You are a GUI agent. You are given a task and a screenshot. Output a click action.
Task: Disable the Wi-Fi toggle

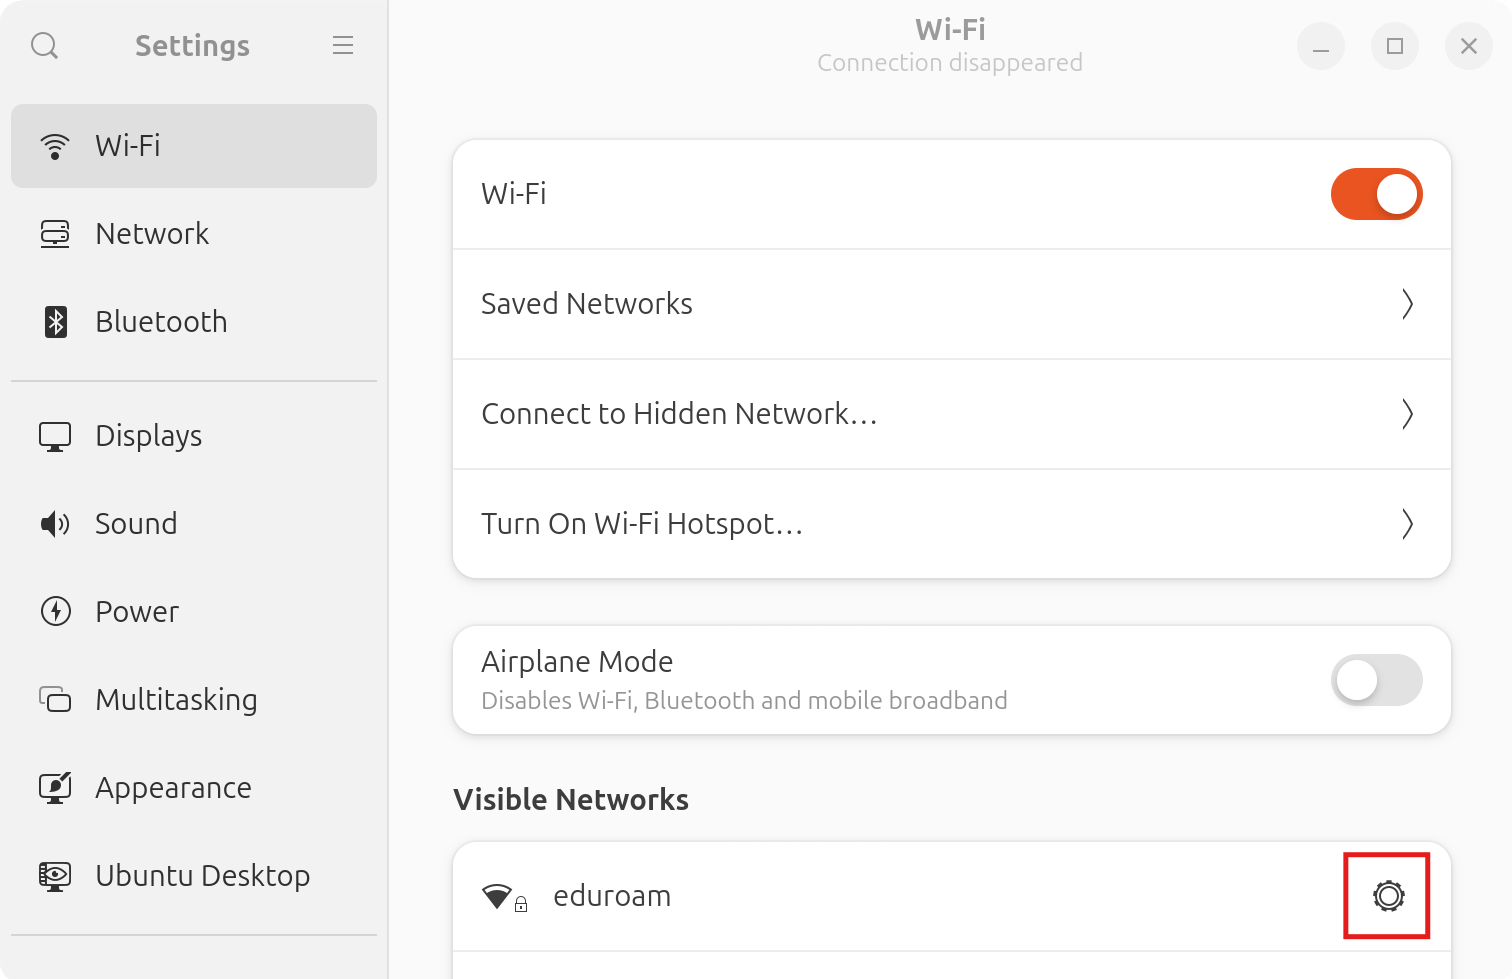coord(1377,194)
